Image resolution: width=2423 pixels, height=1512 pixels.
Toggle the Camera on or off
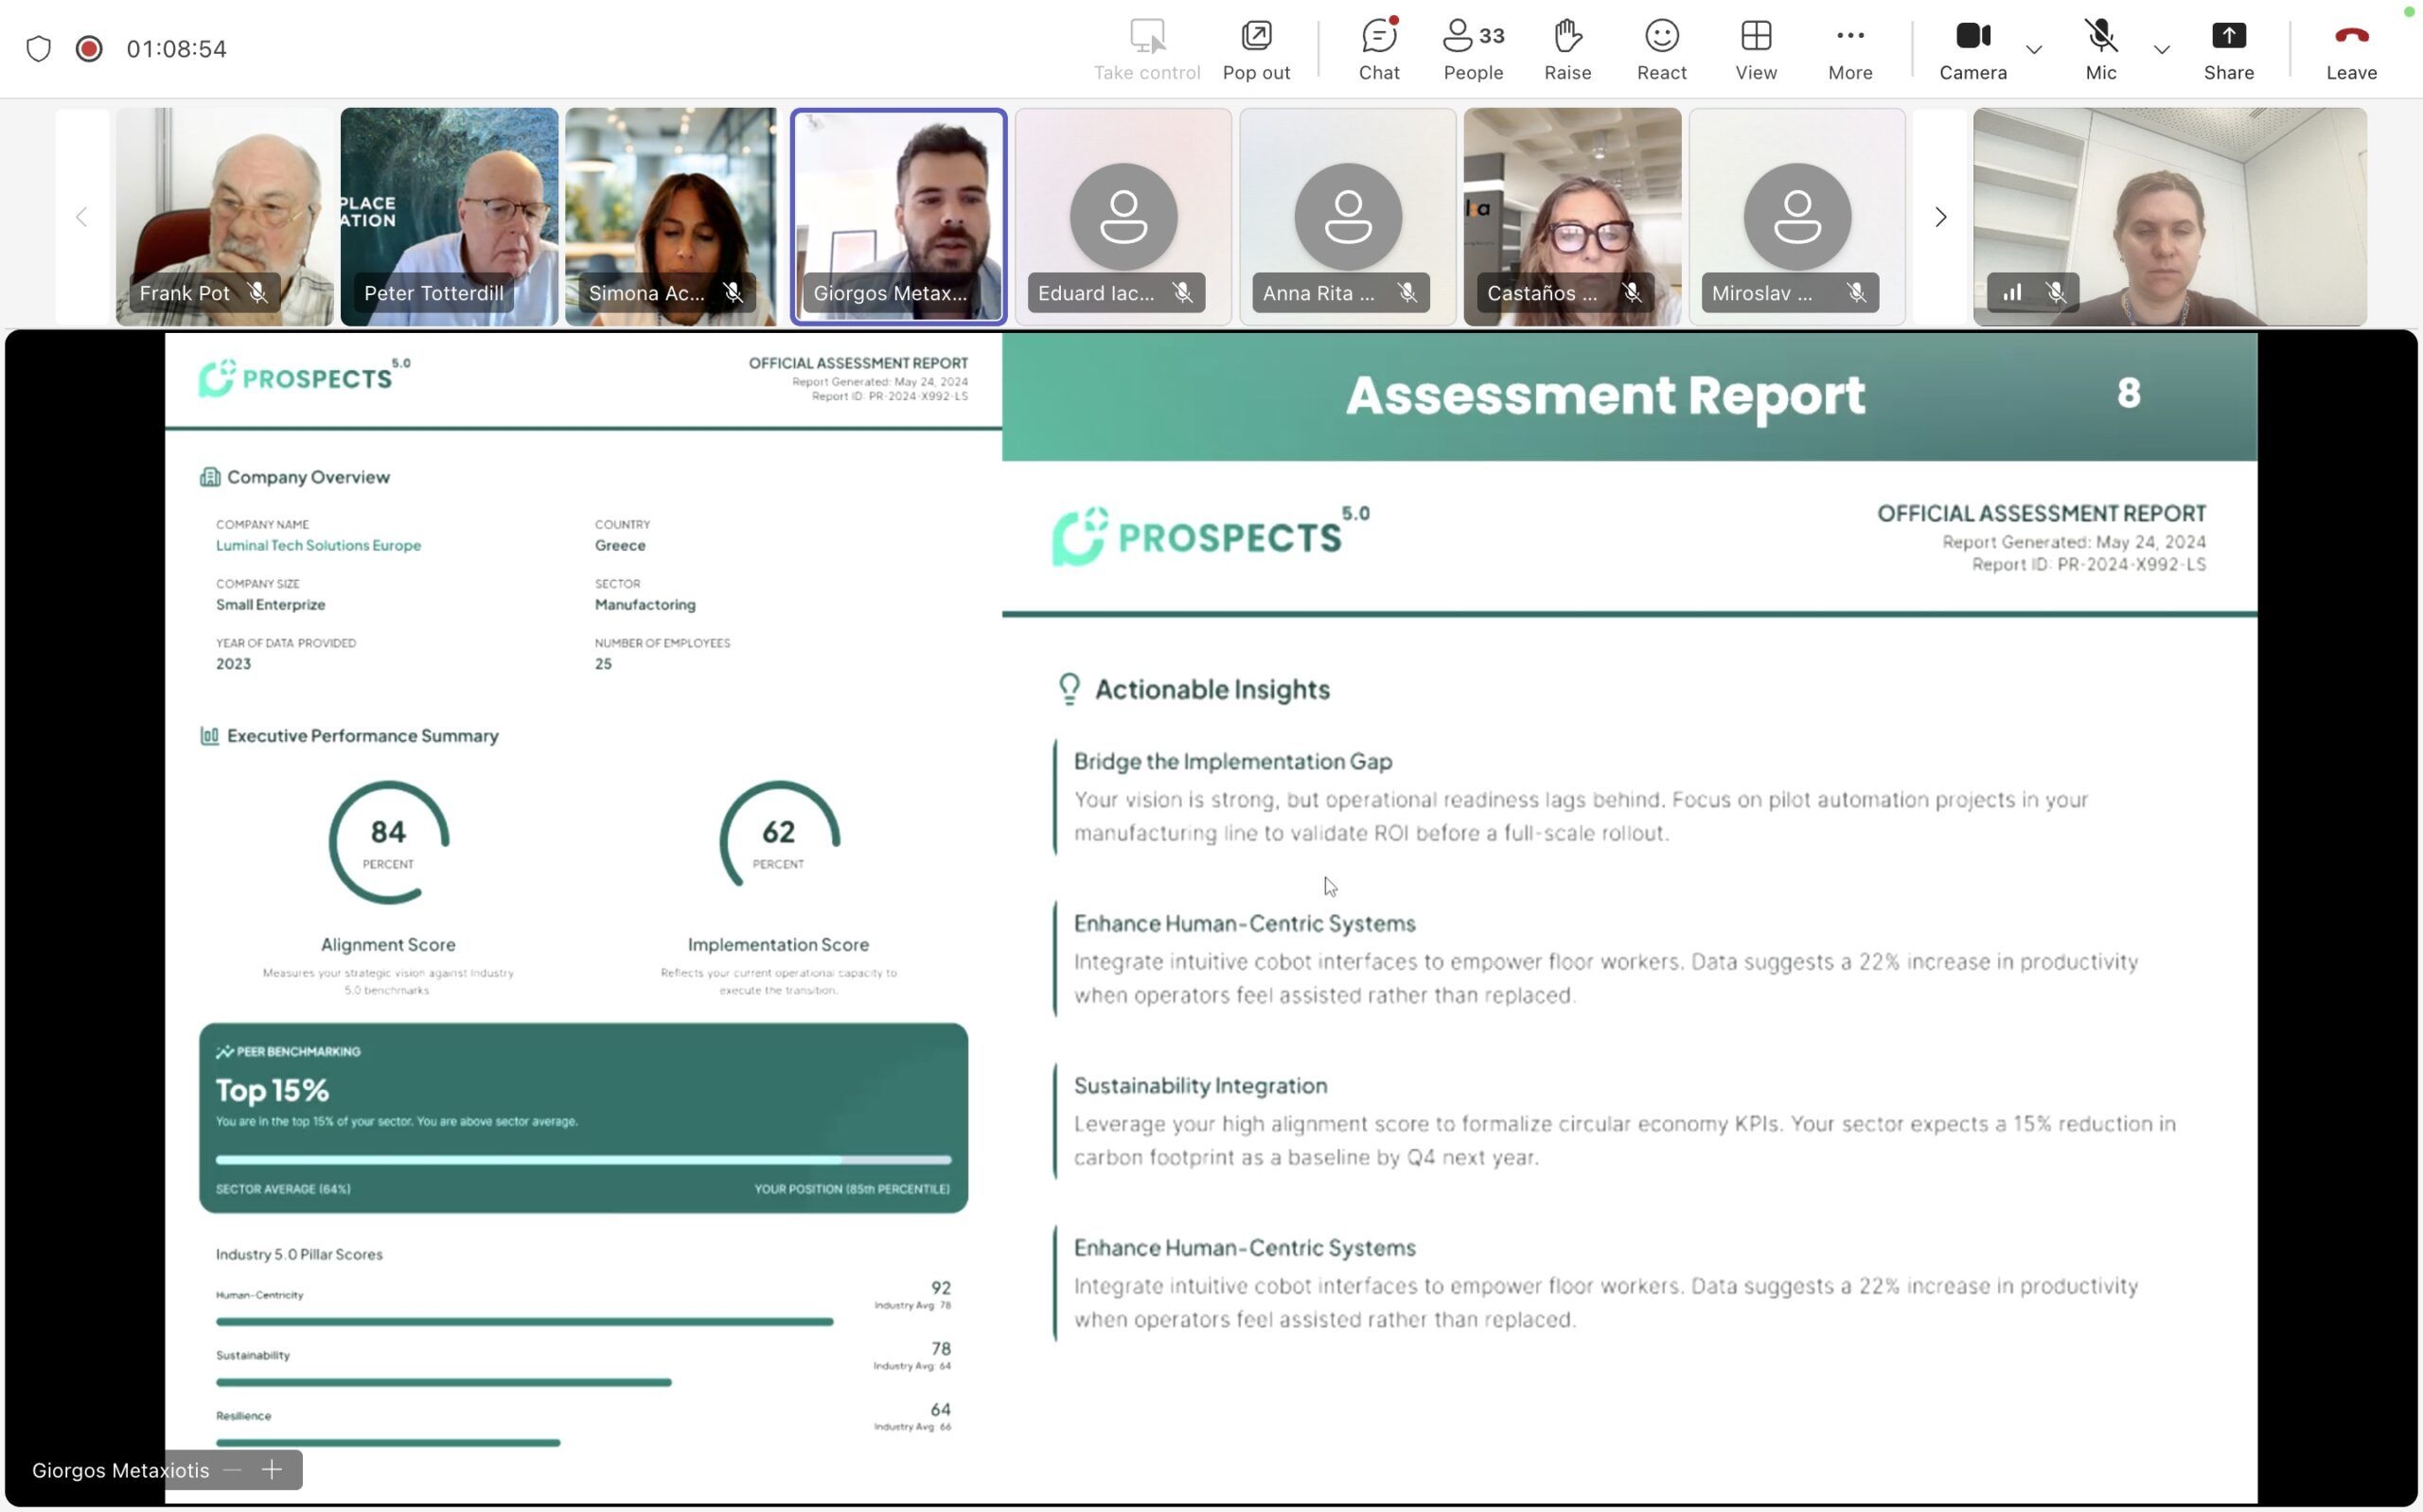click(x=1972, y=49)
